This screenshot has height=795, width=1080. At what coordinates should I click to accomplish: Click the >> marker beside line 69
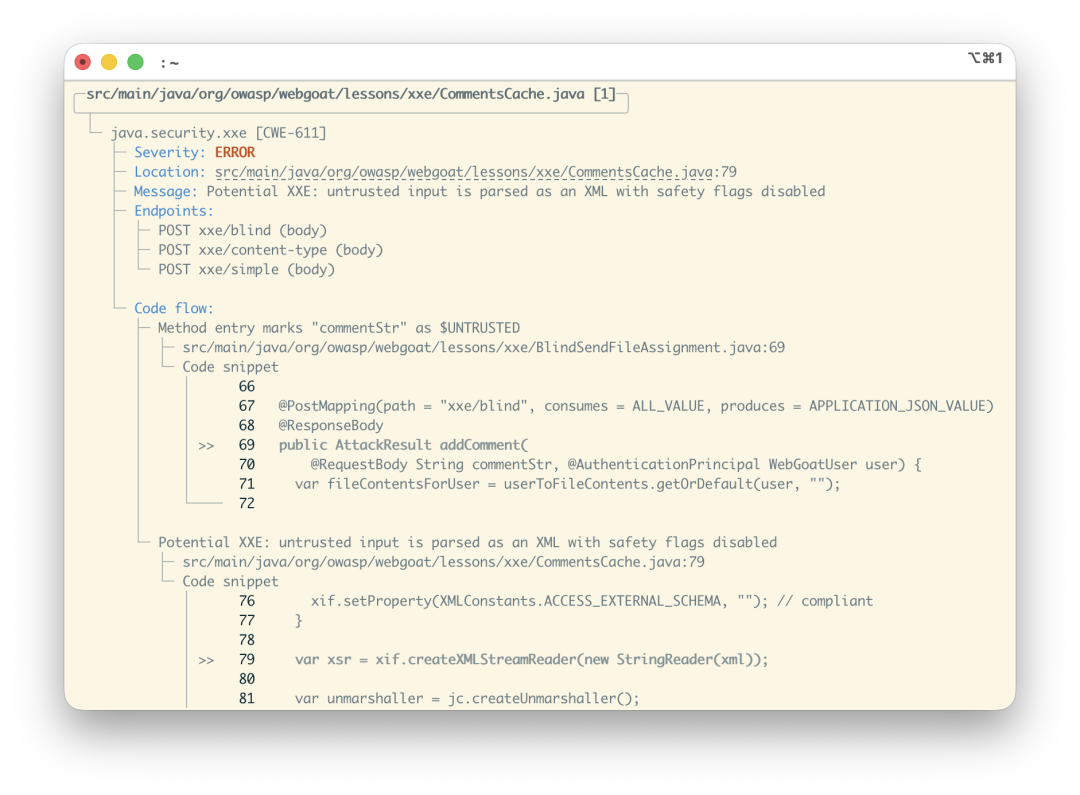click(206, 446)
